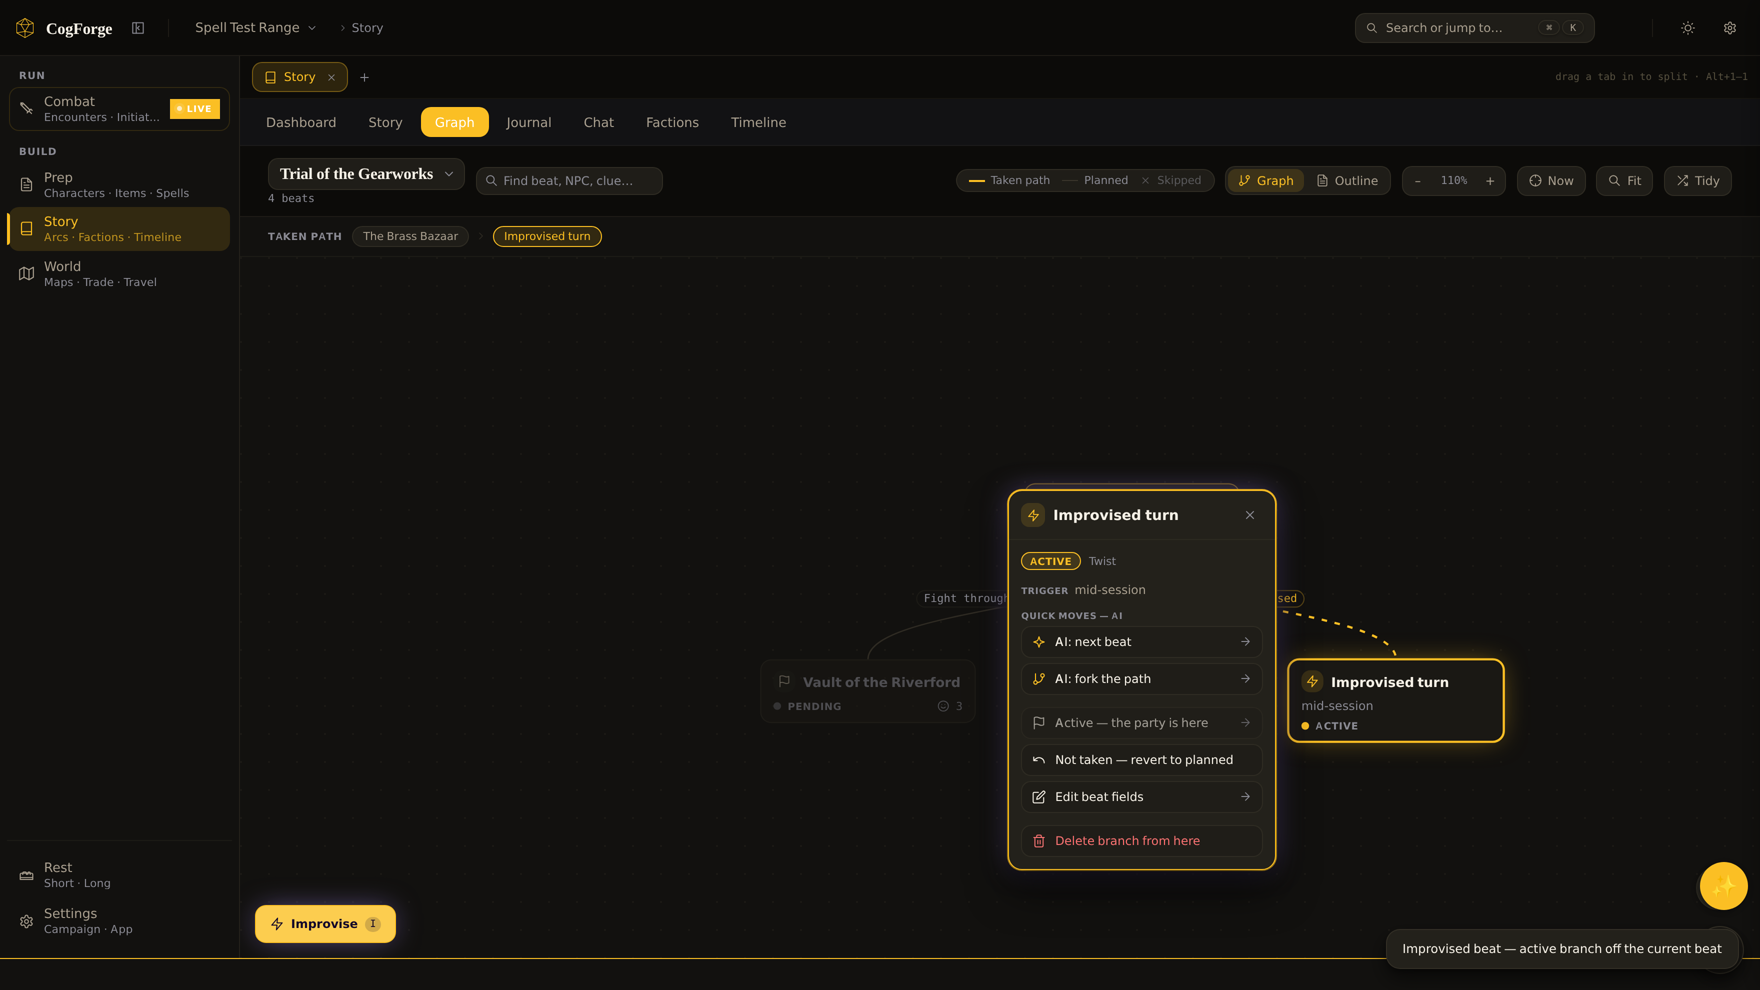Switch to the Timeline tab
This screenshot has width=1760, height=990.
tap(758, 122)
